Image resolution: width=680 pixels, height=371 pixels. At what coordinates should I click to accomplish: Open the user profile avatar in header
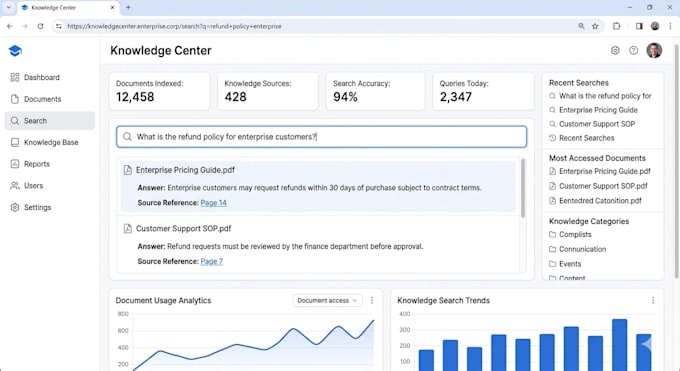[654, 50]
